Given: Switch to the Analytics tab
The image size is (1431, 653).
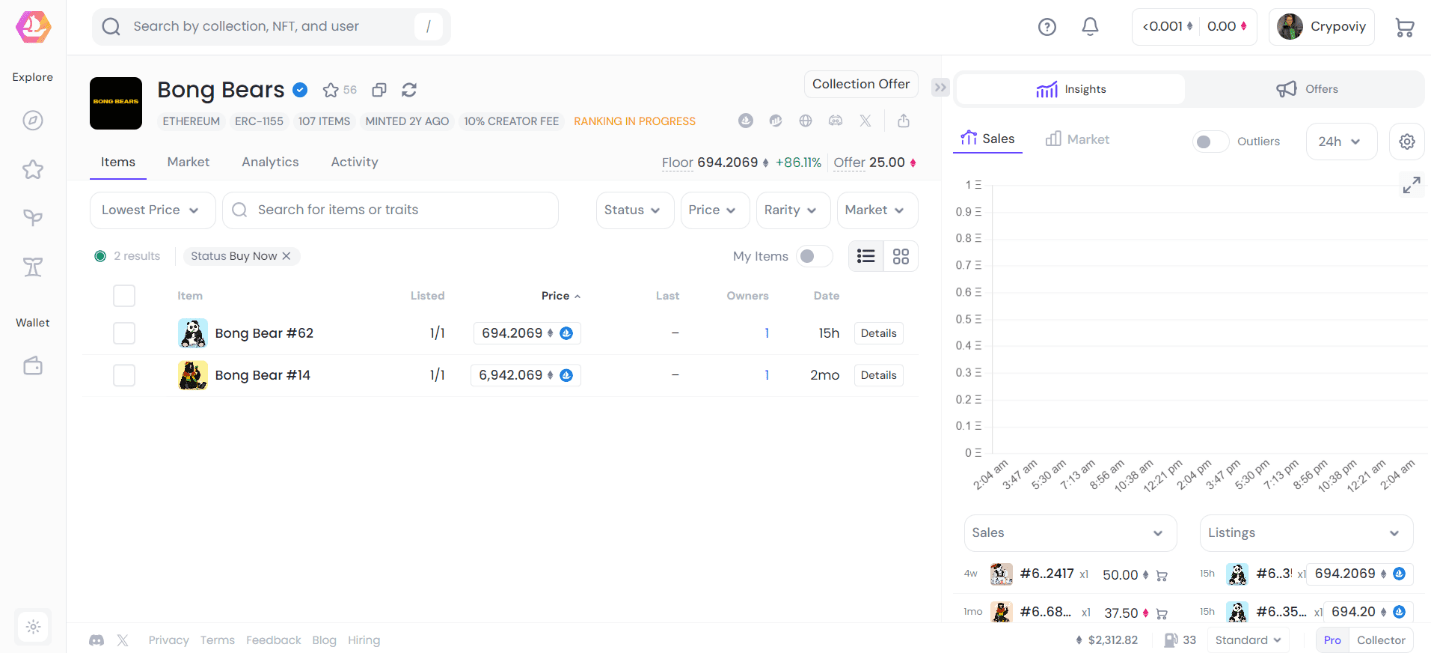Looking at the screenshot, I should click(269, 161).
